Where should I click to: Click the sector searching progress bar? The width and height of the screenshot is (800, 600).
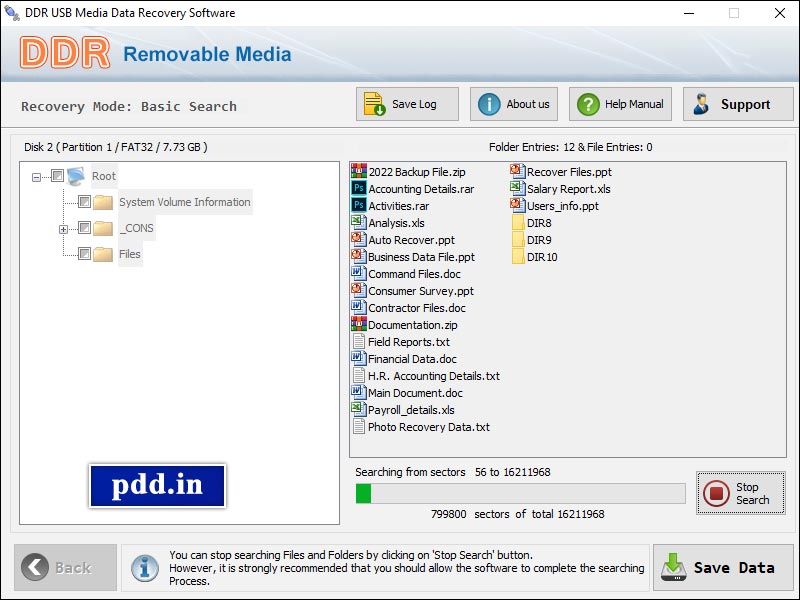click(x=520, y=492)
